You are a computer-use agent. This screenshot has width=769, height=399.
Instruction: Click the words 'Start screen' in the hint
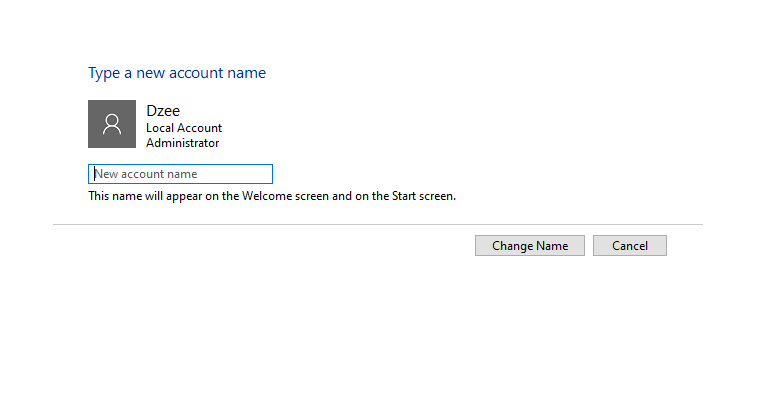pyautogui.click(x=423, y=196)
